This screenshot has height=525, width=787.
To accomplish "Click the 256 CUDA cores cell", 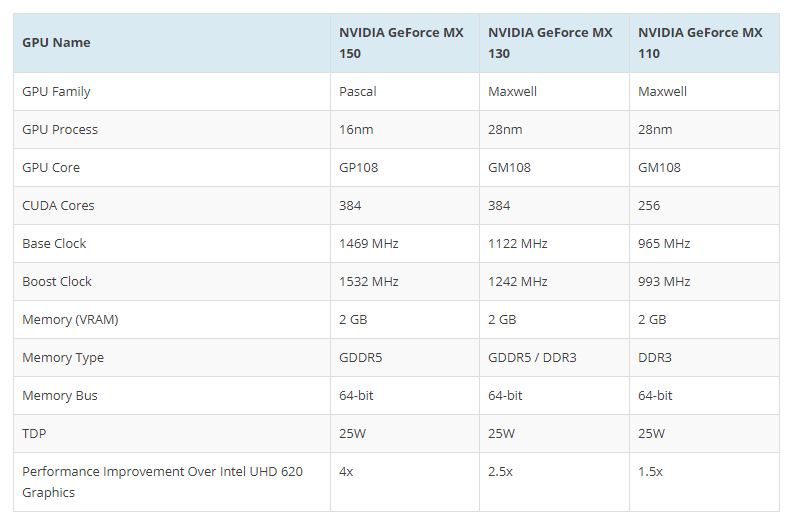I will (650, 205).
